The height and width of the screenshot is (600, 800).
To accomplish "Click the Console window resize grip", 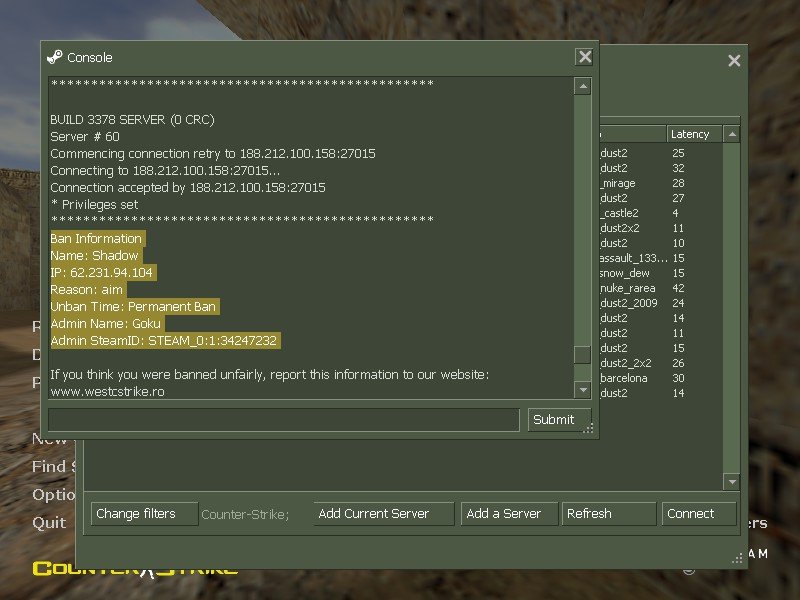I will 588,429.
